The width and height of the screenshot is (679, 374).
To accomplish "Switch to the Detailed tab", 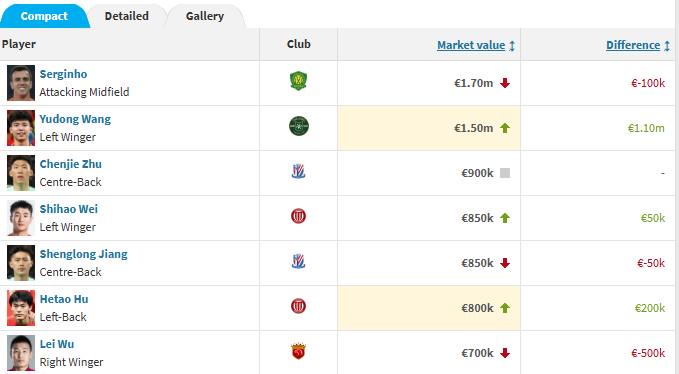I will coord(126,16).
